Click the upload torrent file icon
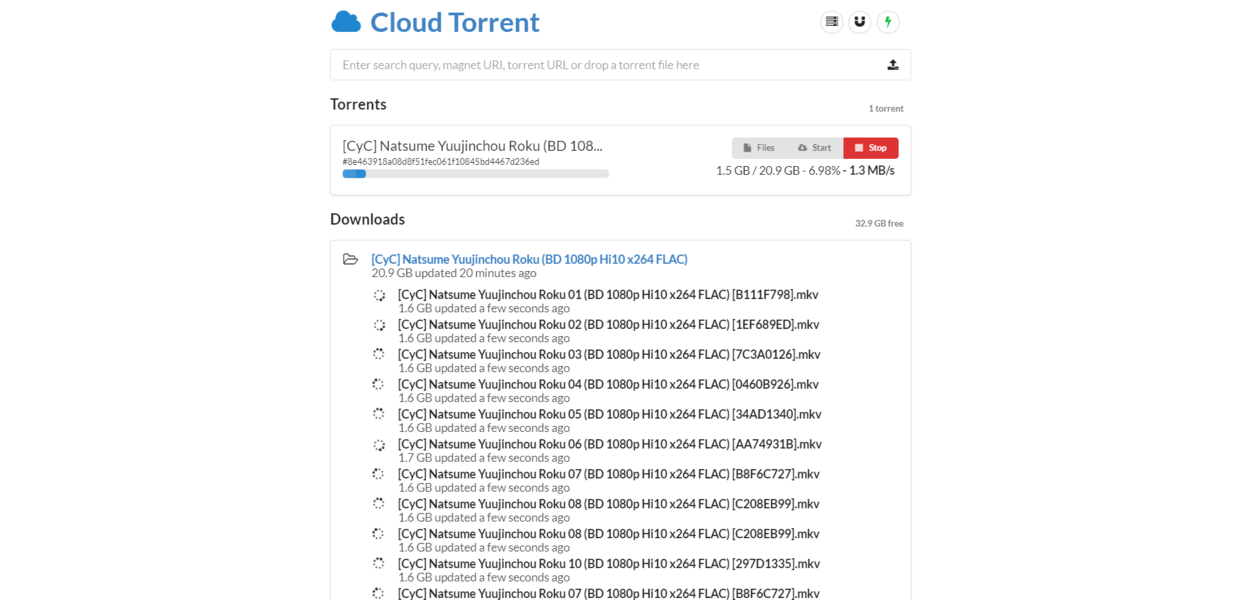Screen dimensions: 1240x600 893,65
